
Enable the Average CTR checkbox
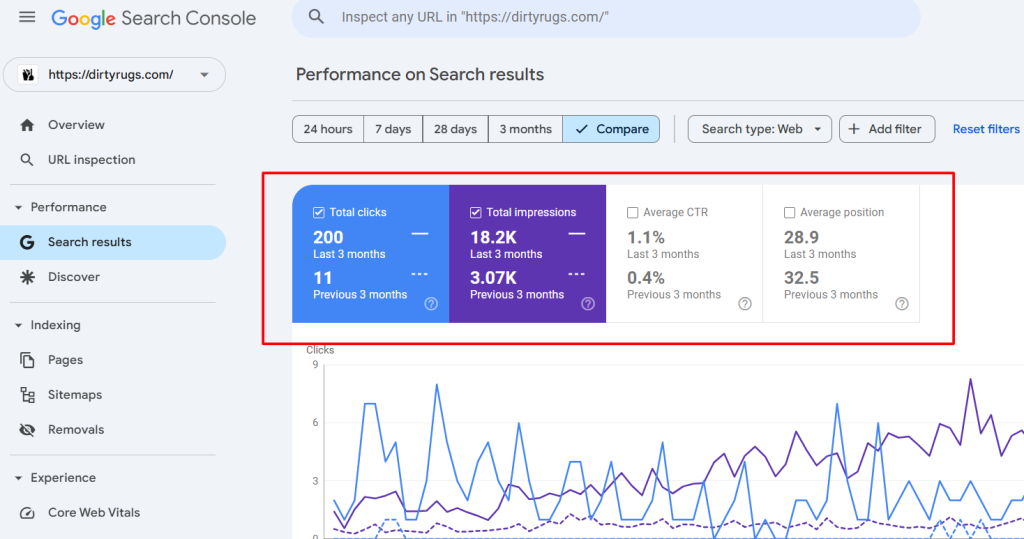pyautogui.click(x=633, y=212)
